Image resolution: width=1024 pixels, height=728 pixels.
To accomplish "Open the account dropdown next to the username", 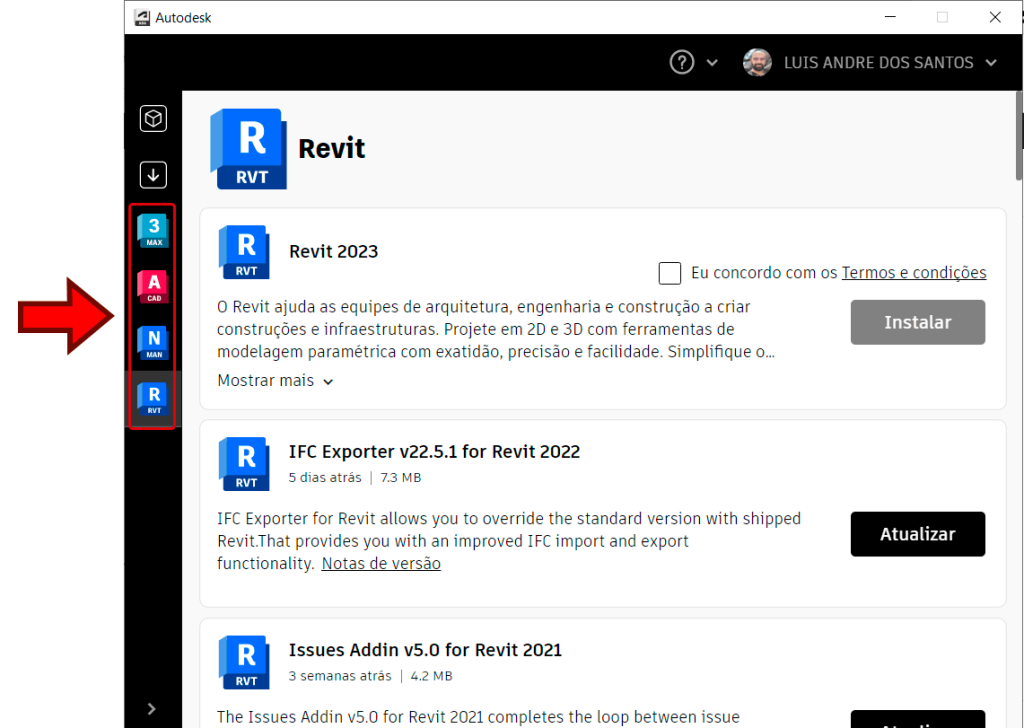I will (991, 62).
